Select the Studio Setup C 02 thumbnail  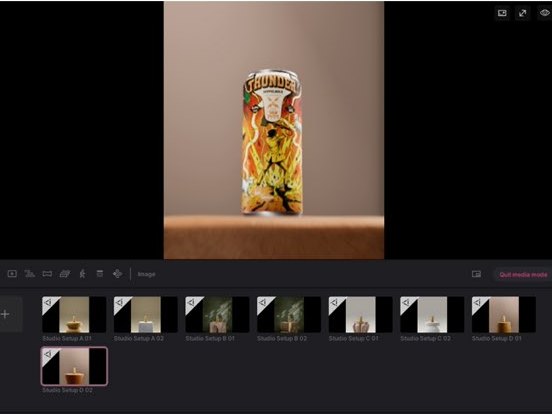tap(432, 314)
